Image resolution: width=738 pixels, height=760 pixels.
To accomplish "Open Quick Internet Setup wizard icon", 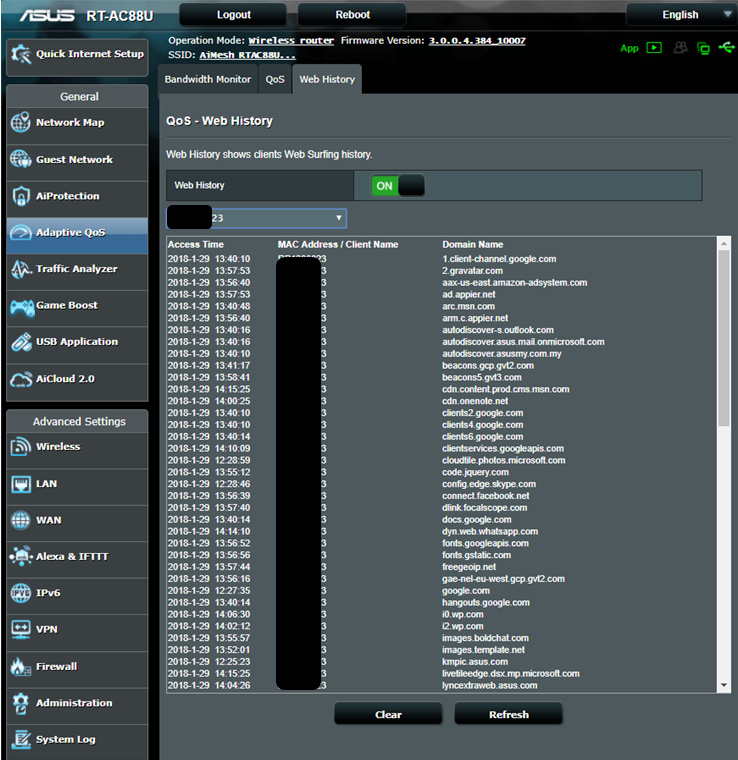I will 21,54.
